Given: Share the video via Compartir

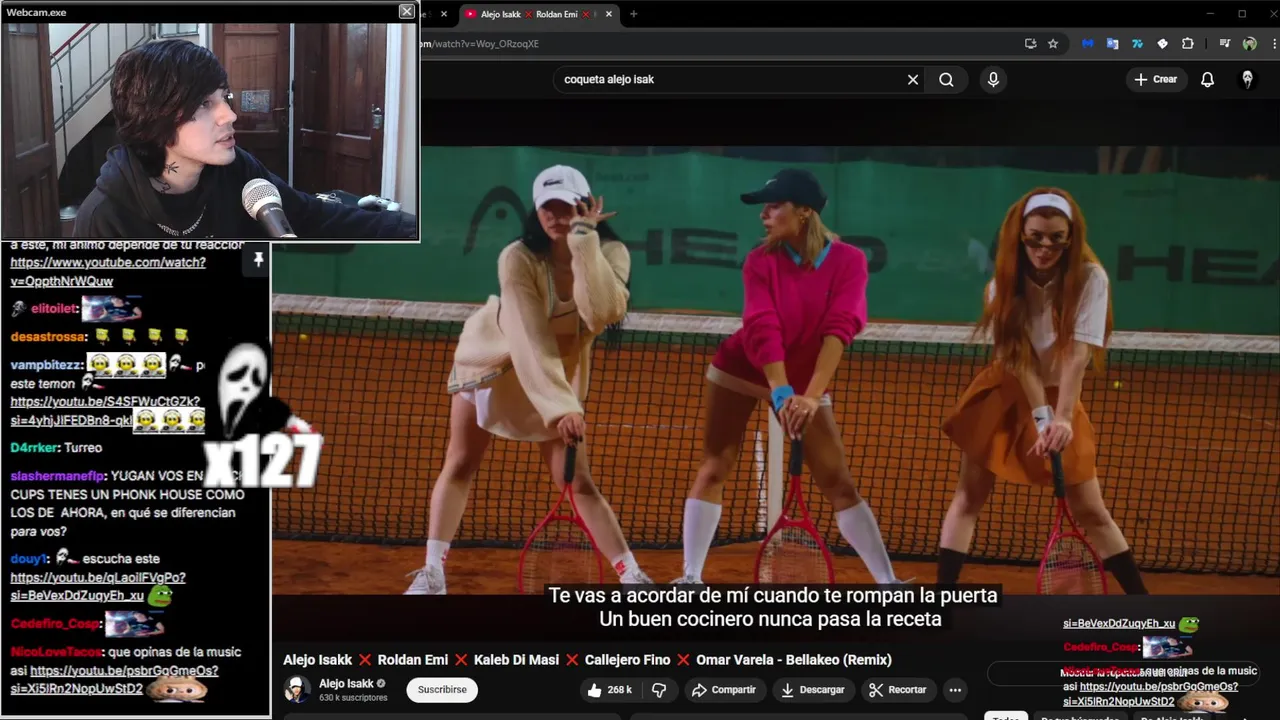Looking at the screenshot, I should [724, 690].
